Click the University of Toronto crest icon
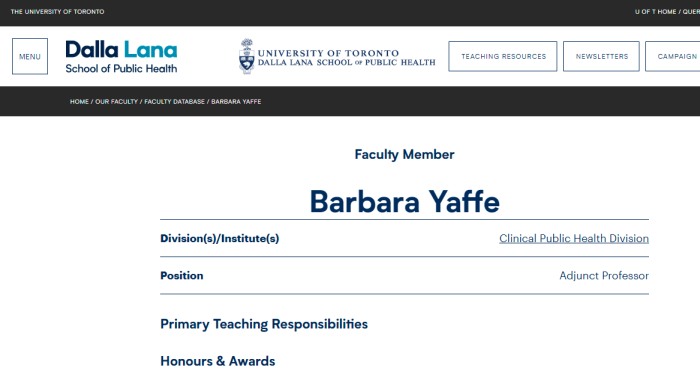700x380 pixels. [x=246, y=56]
